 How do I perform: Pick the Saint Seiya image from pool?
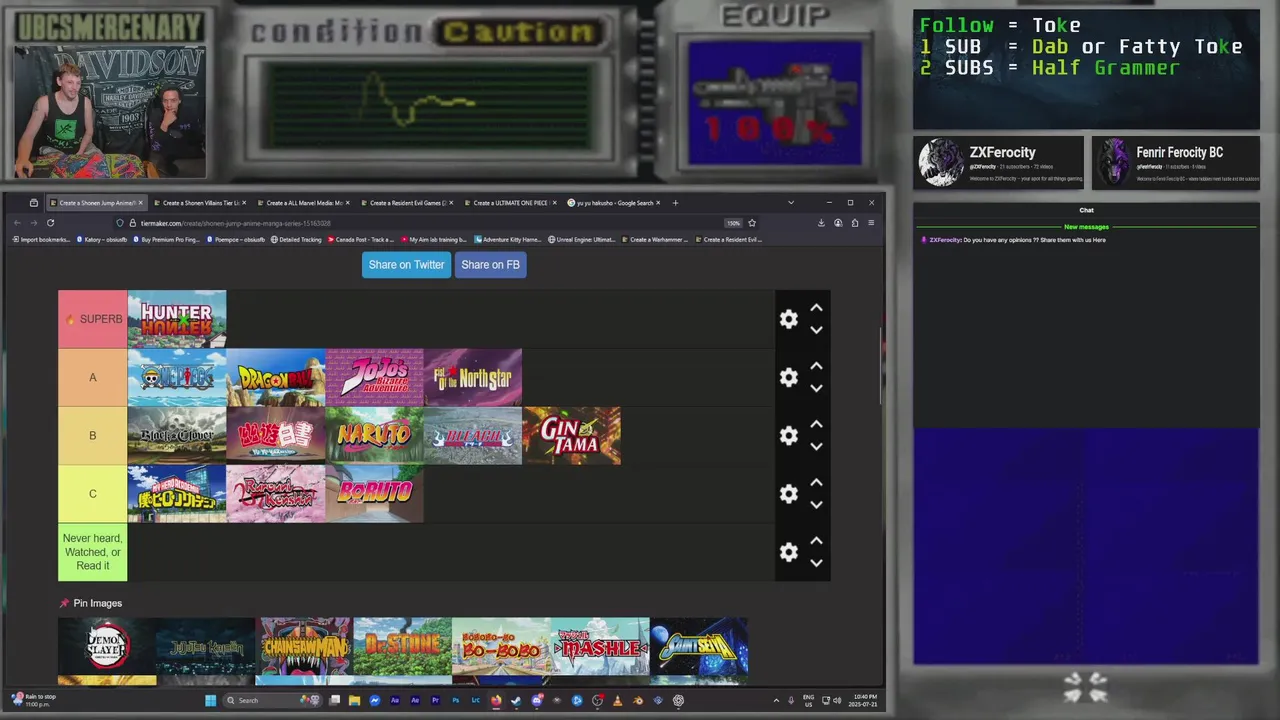click(699, 646)
